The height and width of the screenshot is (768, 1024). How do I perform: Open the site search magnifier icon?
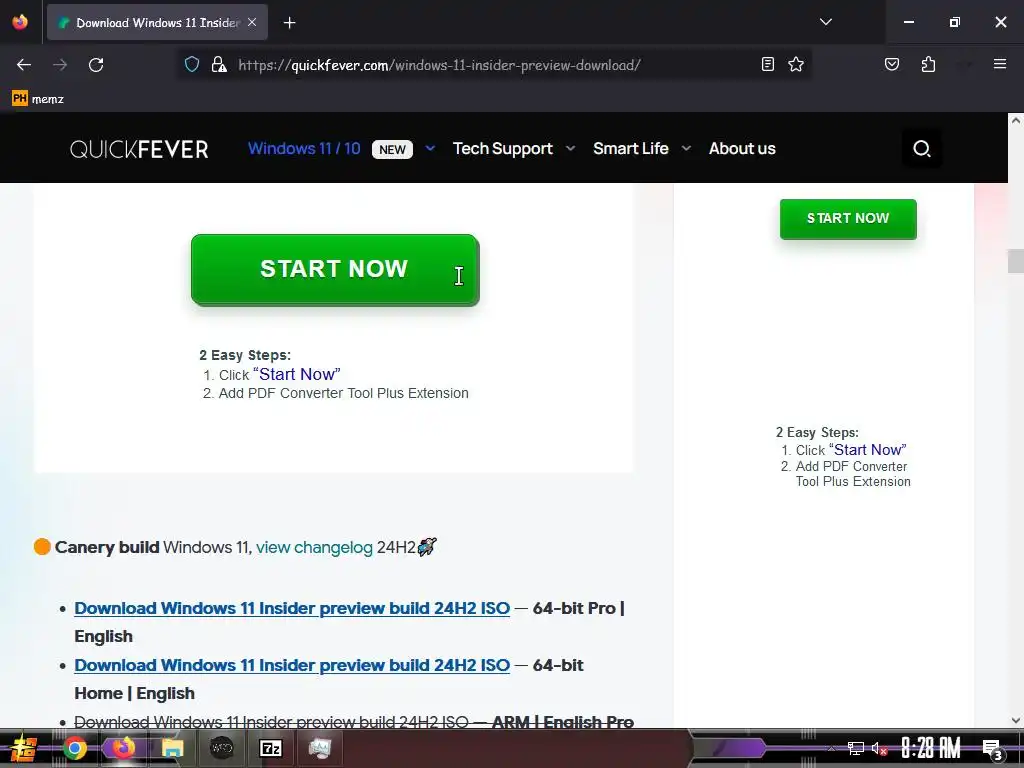point(921,148)
